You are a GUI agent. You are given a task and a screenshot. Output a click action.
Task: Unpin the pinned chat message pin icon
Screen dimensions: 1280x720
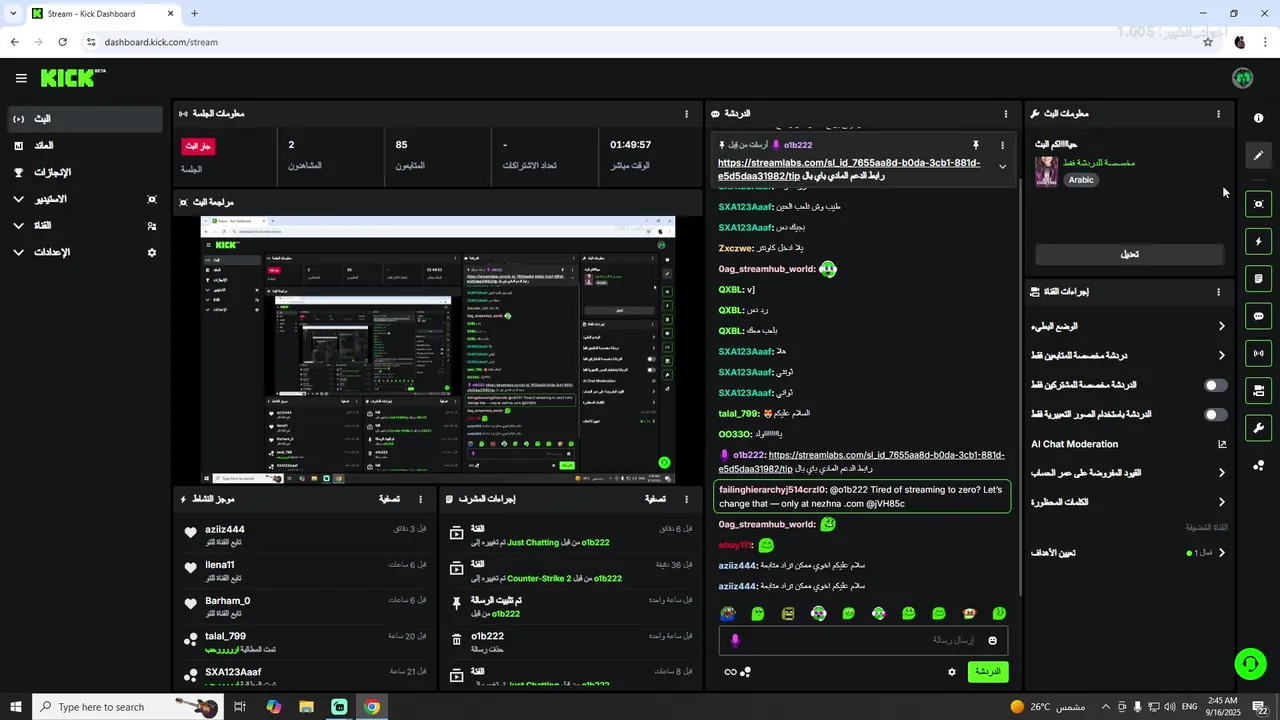[976, 145]
